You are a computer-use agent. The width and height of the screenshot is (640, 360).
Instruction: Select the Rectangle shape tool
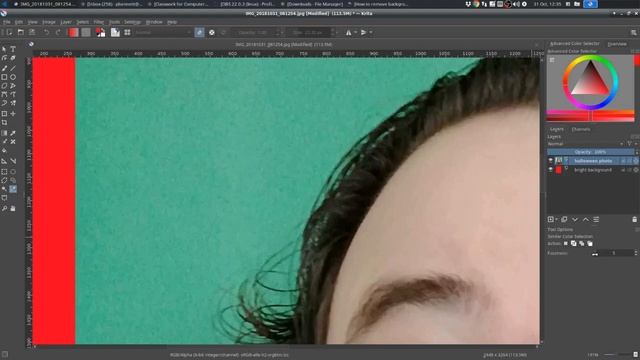(4, 77)
